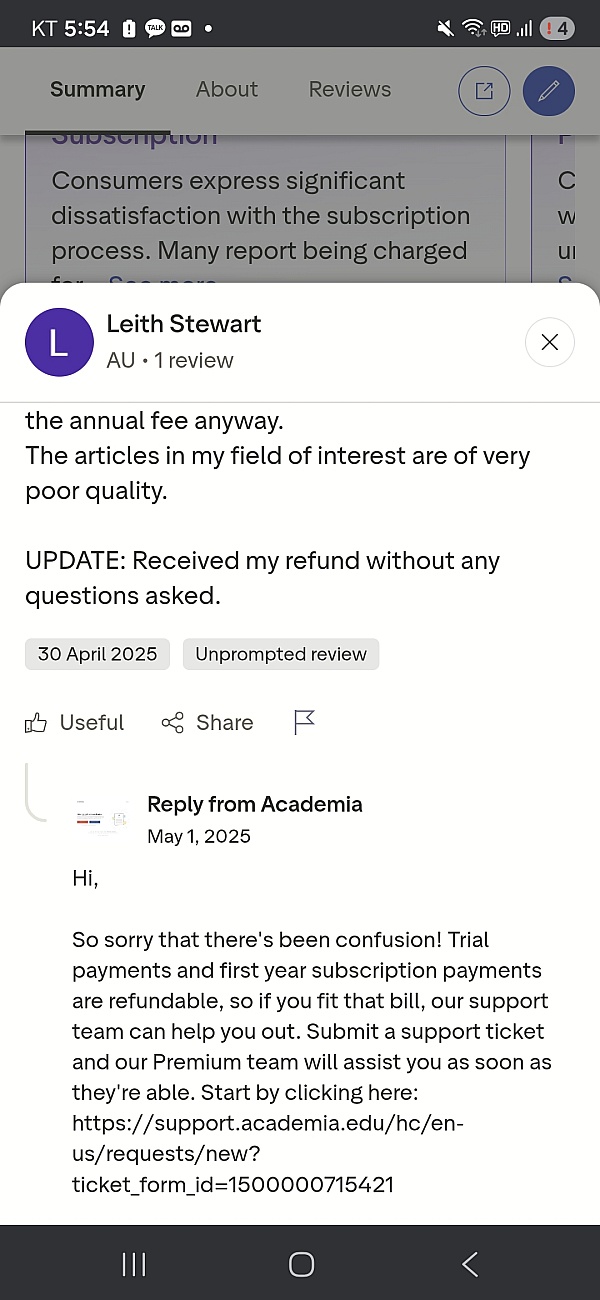Tap the Unprompted review label
The image size is (600, 1300).
pos(281,654)
